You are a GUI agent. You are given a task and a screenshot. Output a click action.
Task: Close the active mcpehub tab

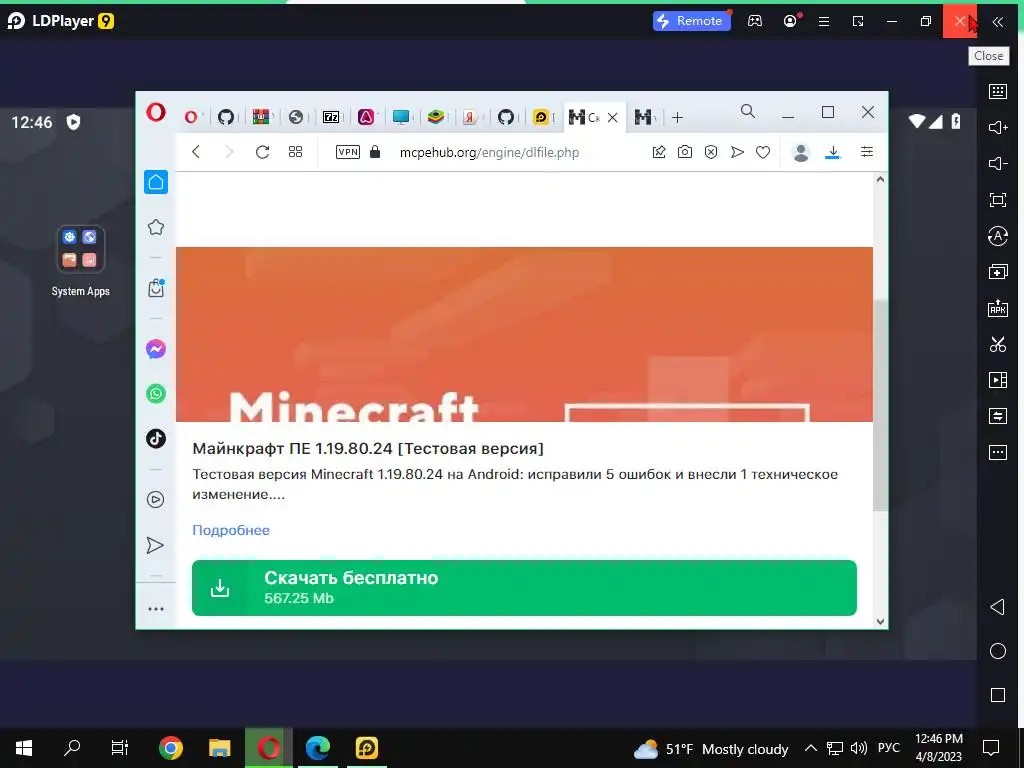pos(613,118)
